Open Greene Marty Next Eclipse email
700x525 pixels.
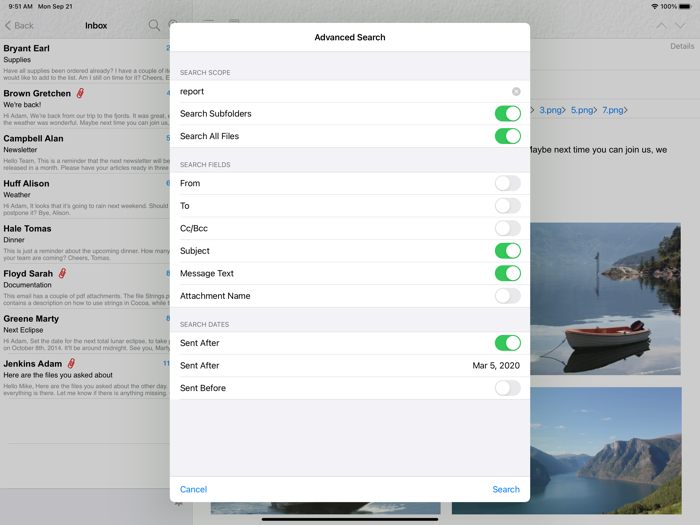85,333
